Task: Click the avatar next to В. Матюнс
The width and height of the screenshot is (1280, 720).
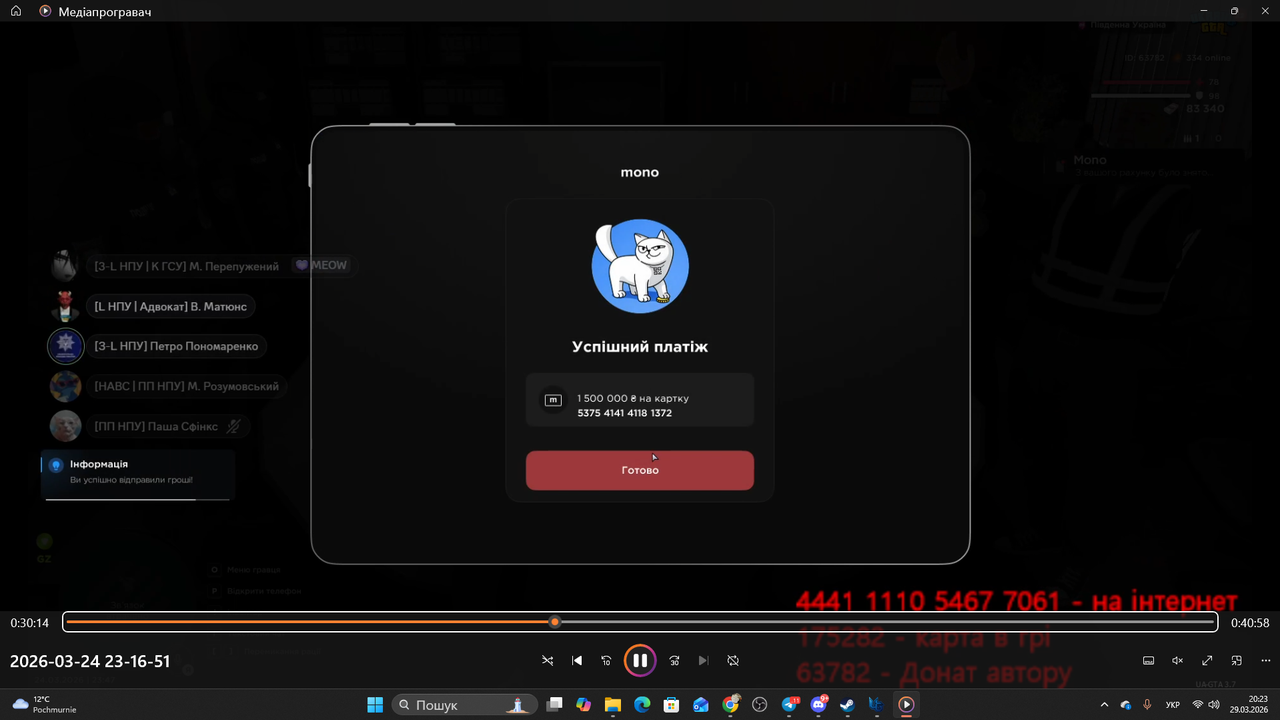Action: pyautogui.click(x=66, y=306)
